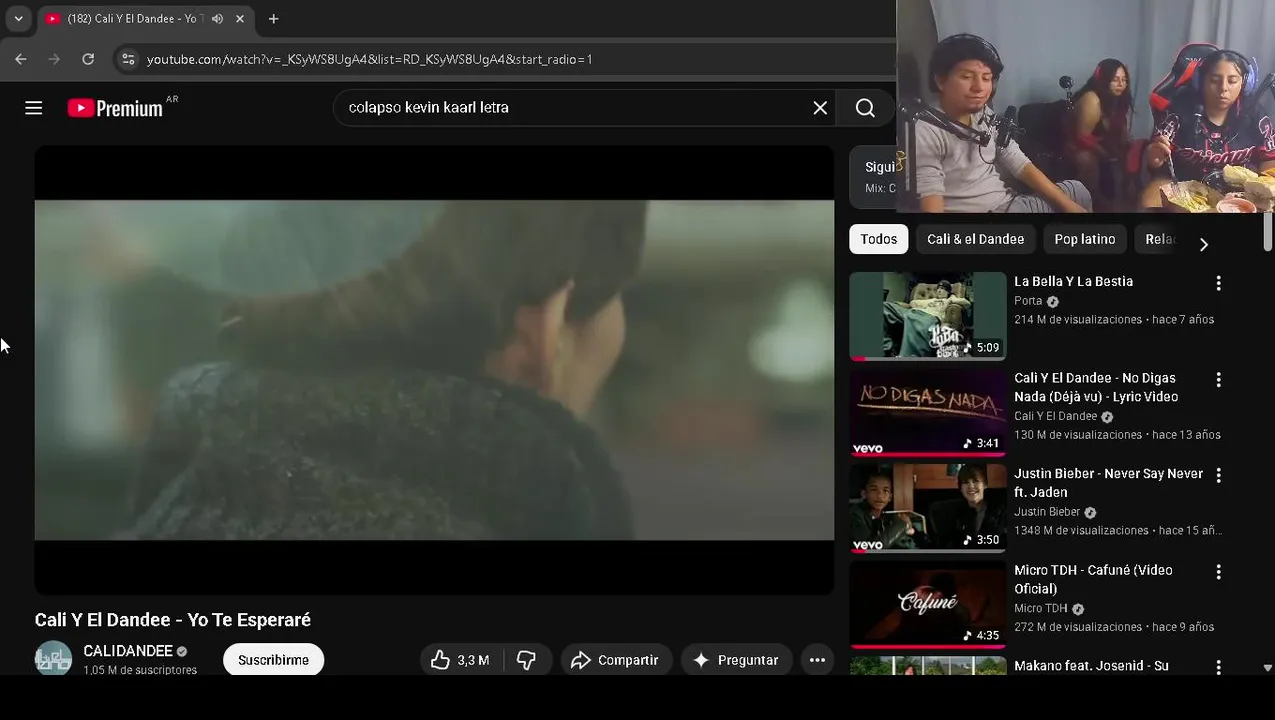Click video title Yo Te Esperaré
This screenshot has height=720, width=1275.
[173, 620]
